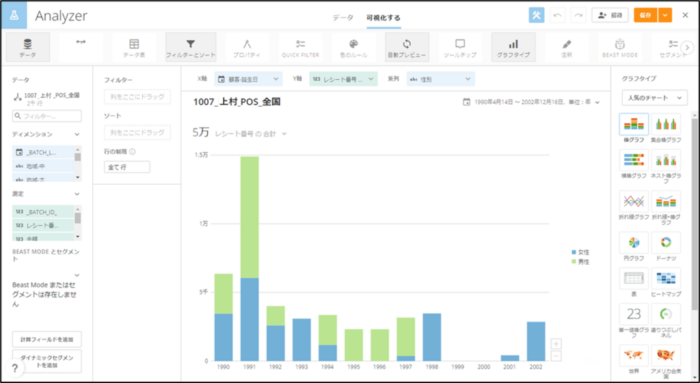The width and height of the screenshot is (700, 383).
Task: Click the Analyzer flask logo
Action: 14,15
